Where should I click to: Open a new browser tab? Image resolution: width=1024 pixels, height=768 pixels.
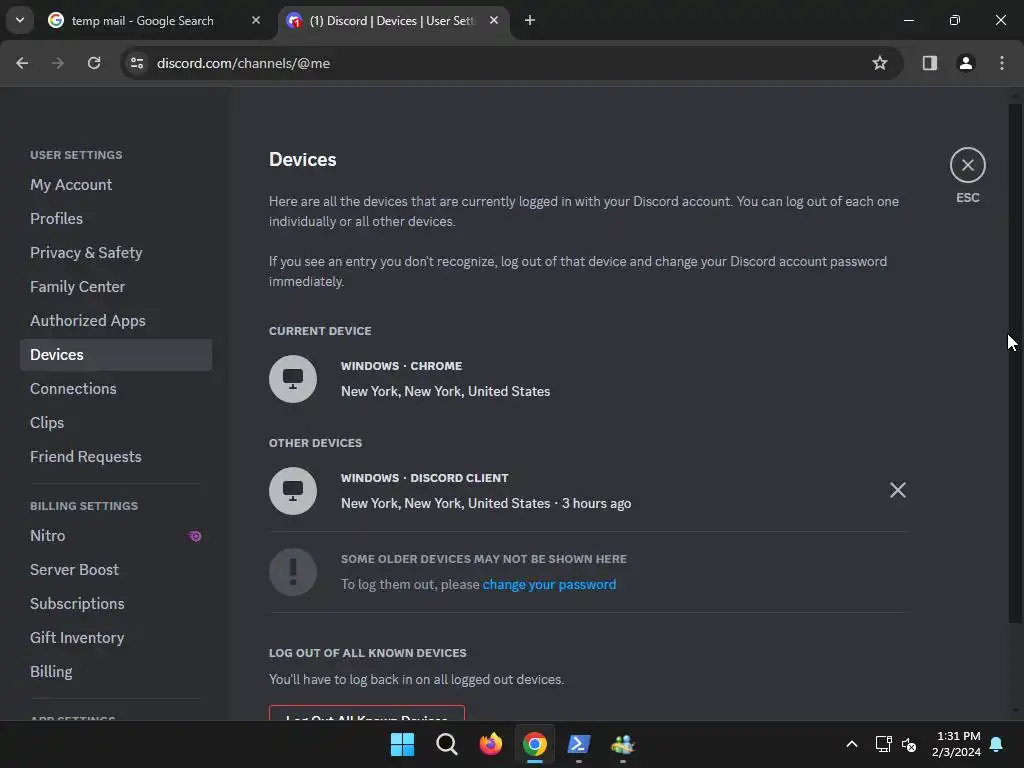click(530, 20)
